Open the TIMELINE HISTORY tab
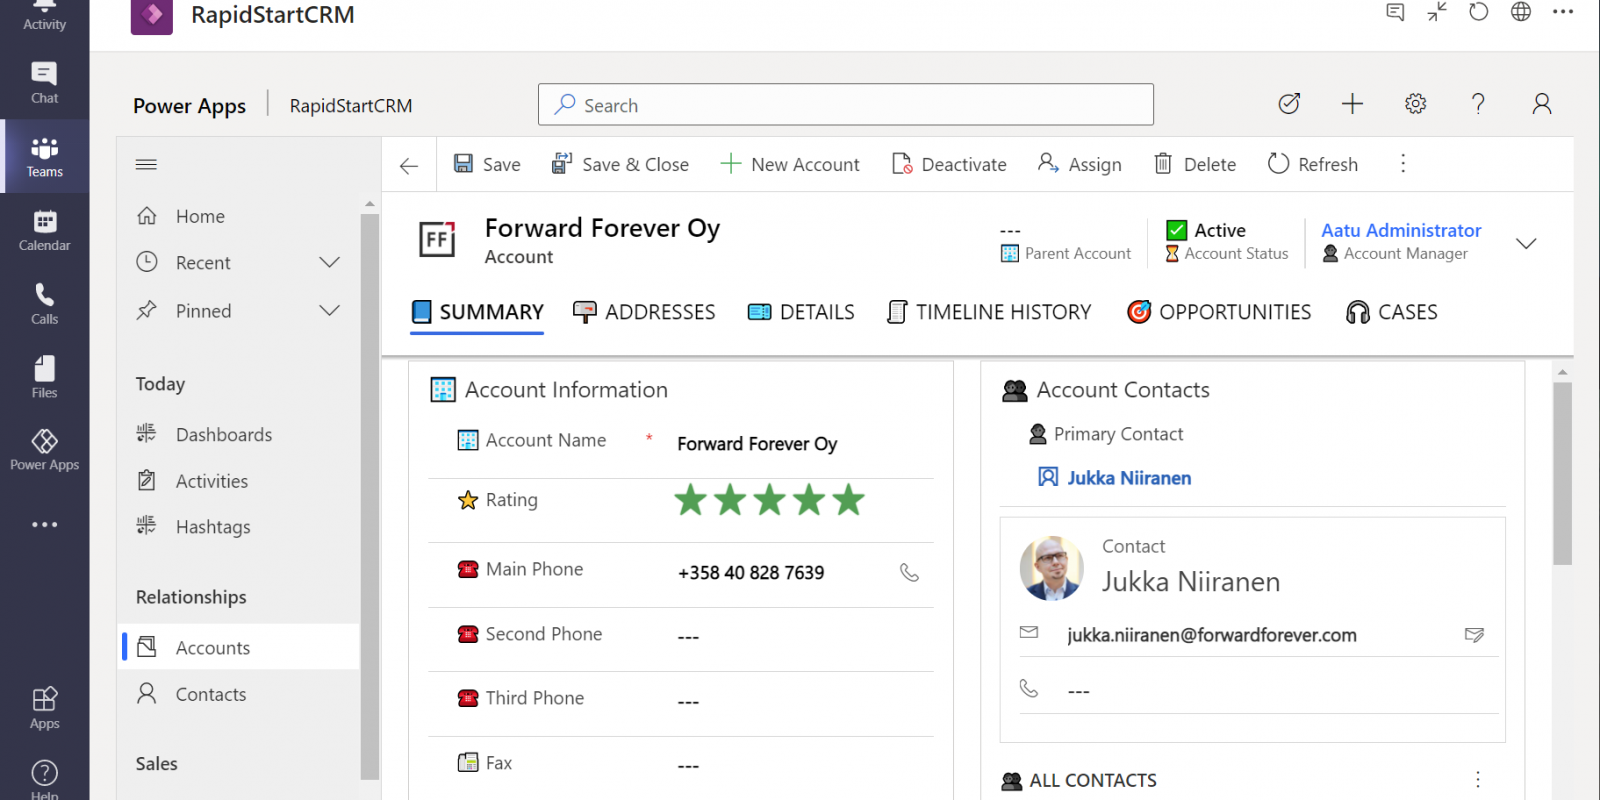The image size is (1600, 800). tap(989, 312)
